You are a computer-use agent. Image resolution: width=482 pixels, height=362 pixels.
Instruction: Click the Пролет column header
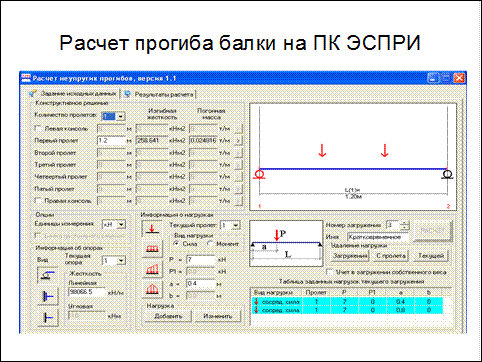pyautogui.click(x=316, y=292)
